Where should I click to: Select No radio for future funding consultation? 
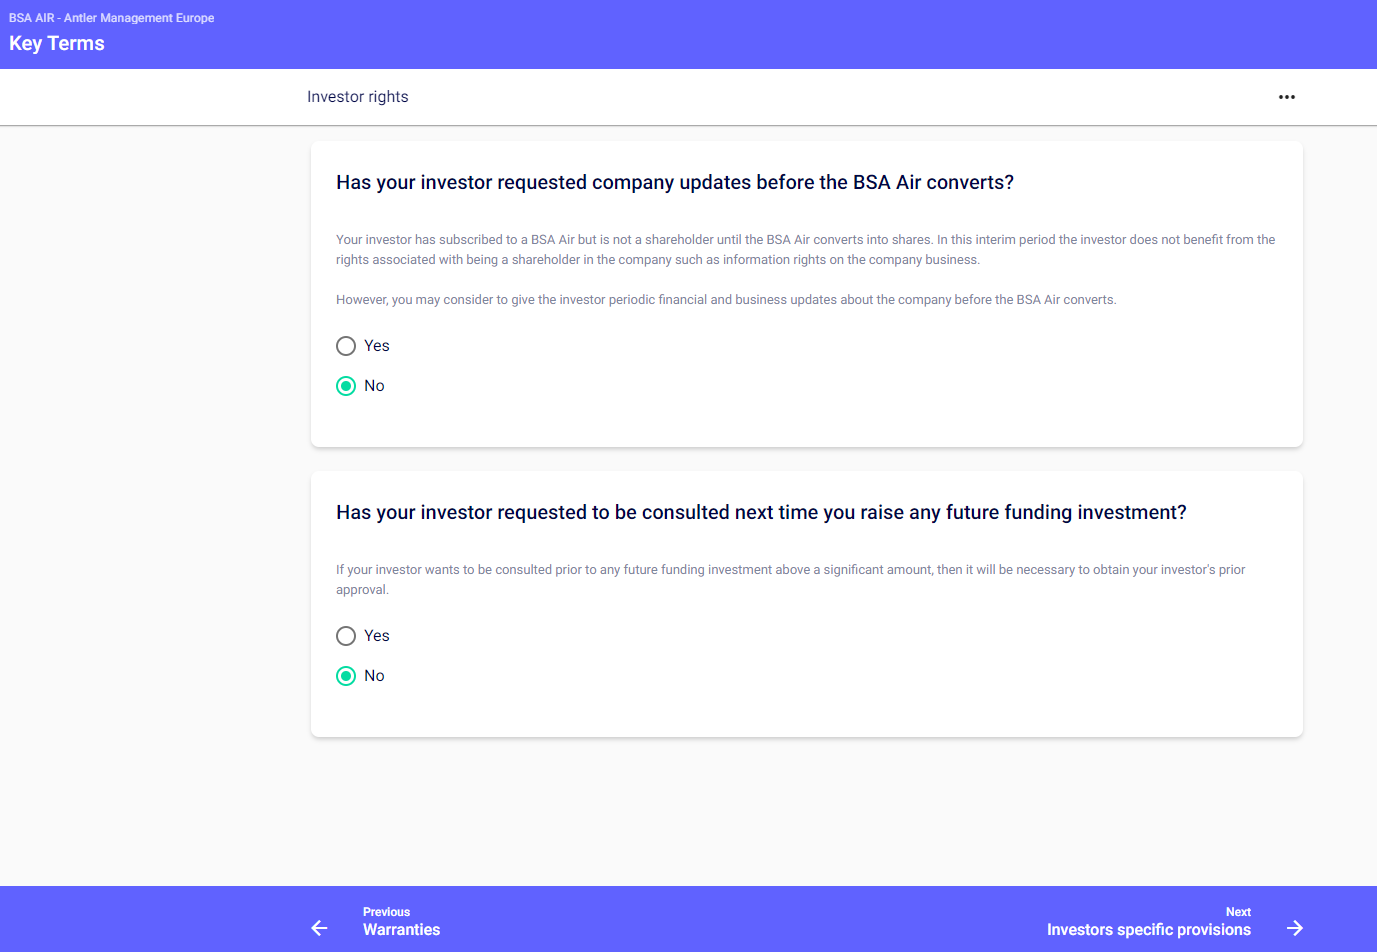point(346,676)
